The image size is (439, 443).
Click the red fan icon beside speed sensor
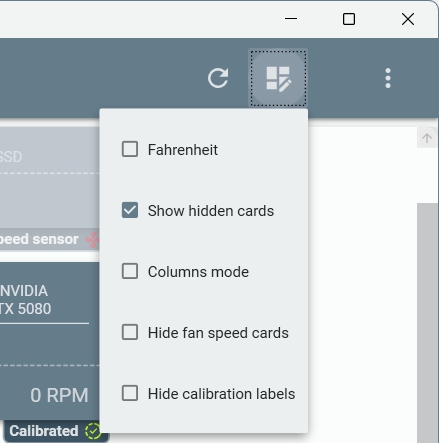click(93, 239)
